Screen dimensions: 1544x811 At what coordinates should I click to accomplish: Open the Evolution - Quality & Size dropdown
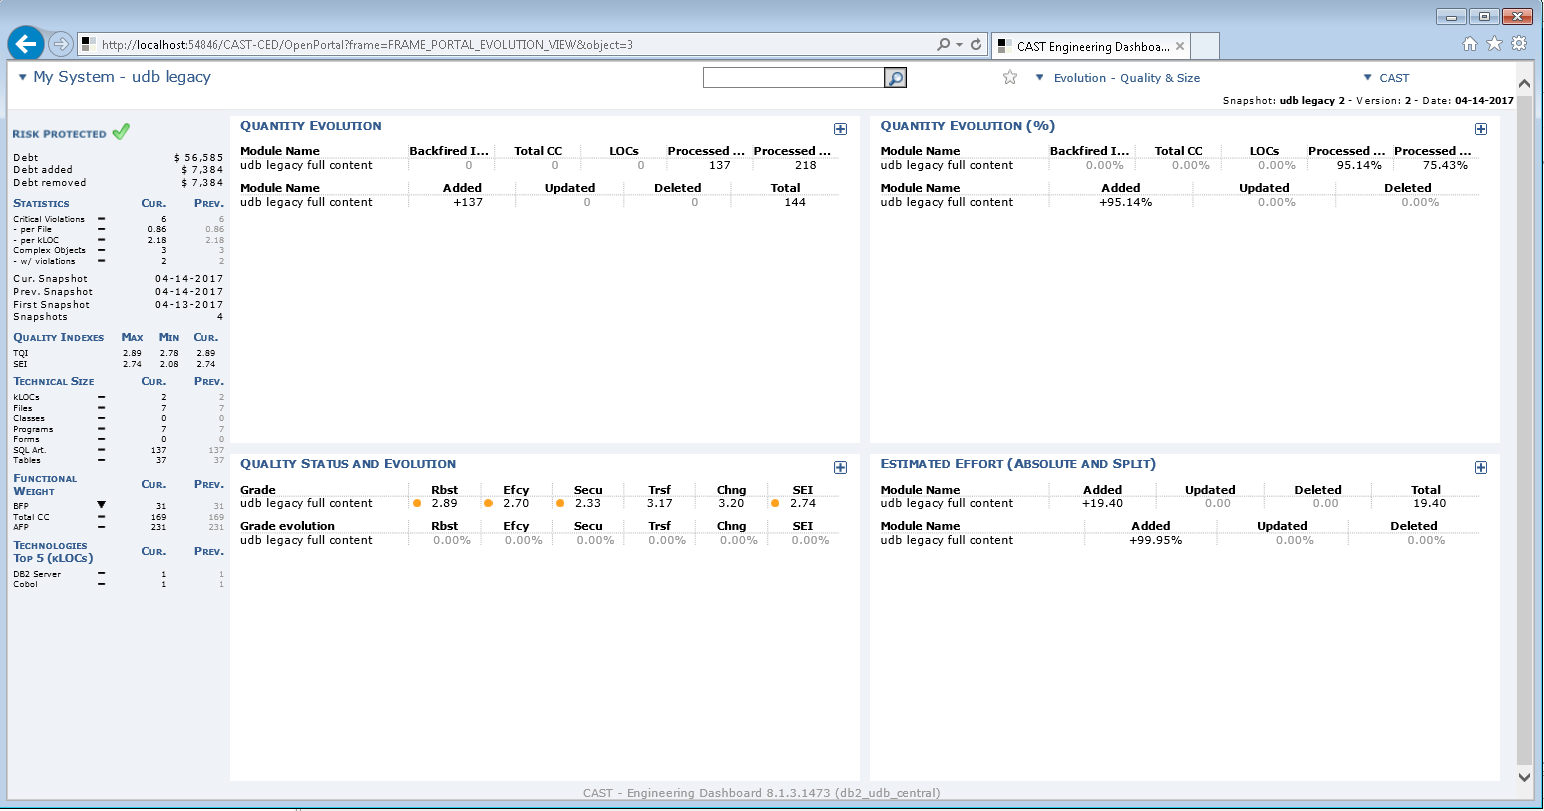coord(1118,78)
